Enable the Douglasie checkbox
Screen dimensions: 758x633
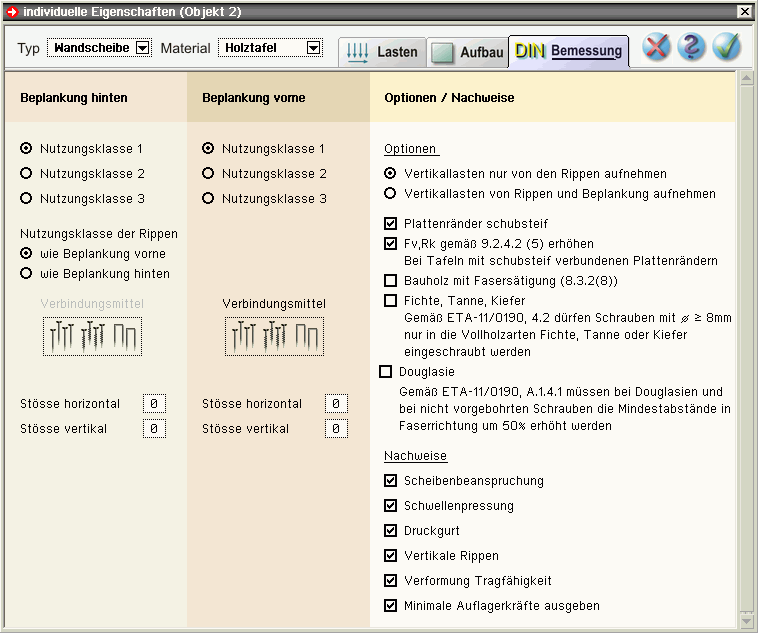coord(386,372)
